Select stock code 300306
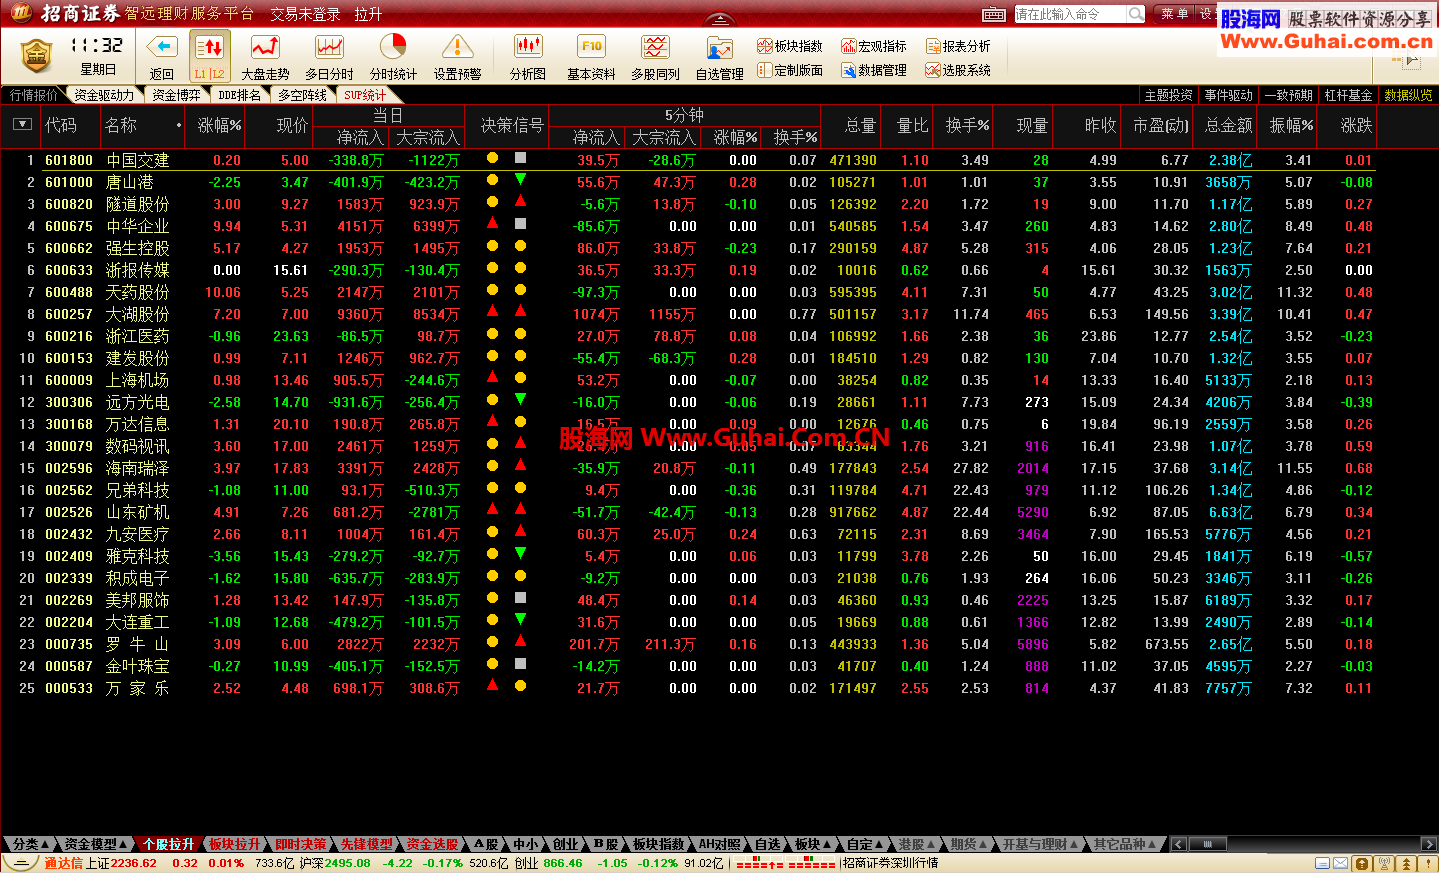The width and height of the screenshot is (1439, 874). [x=69, y=402]
